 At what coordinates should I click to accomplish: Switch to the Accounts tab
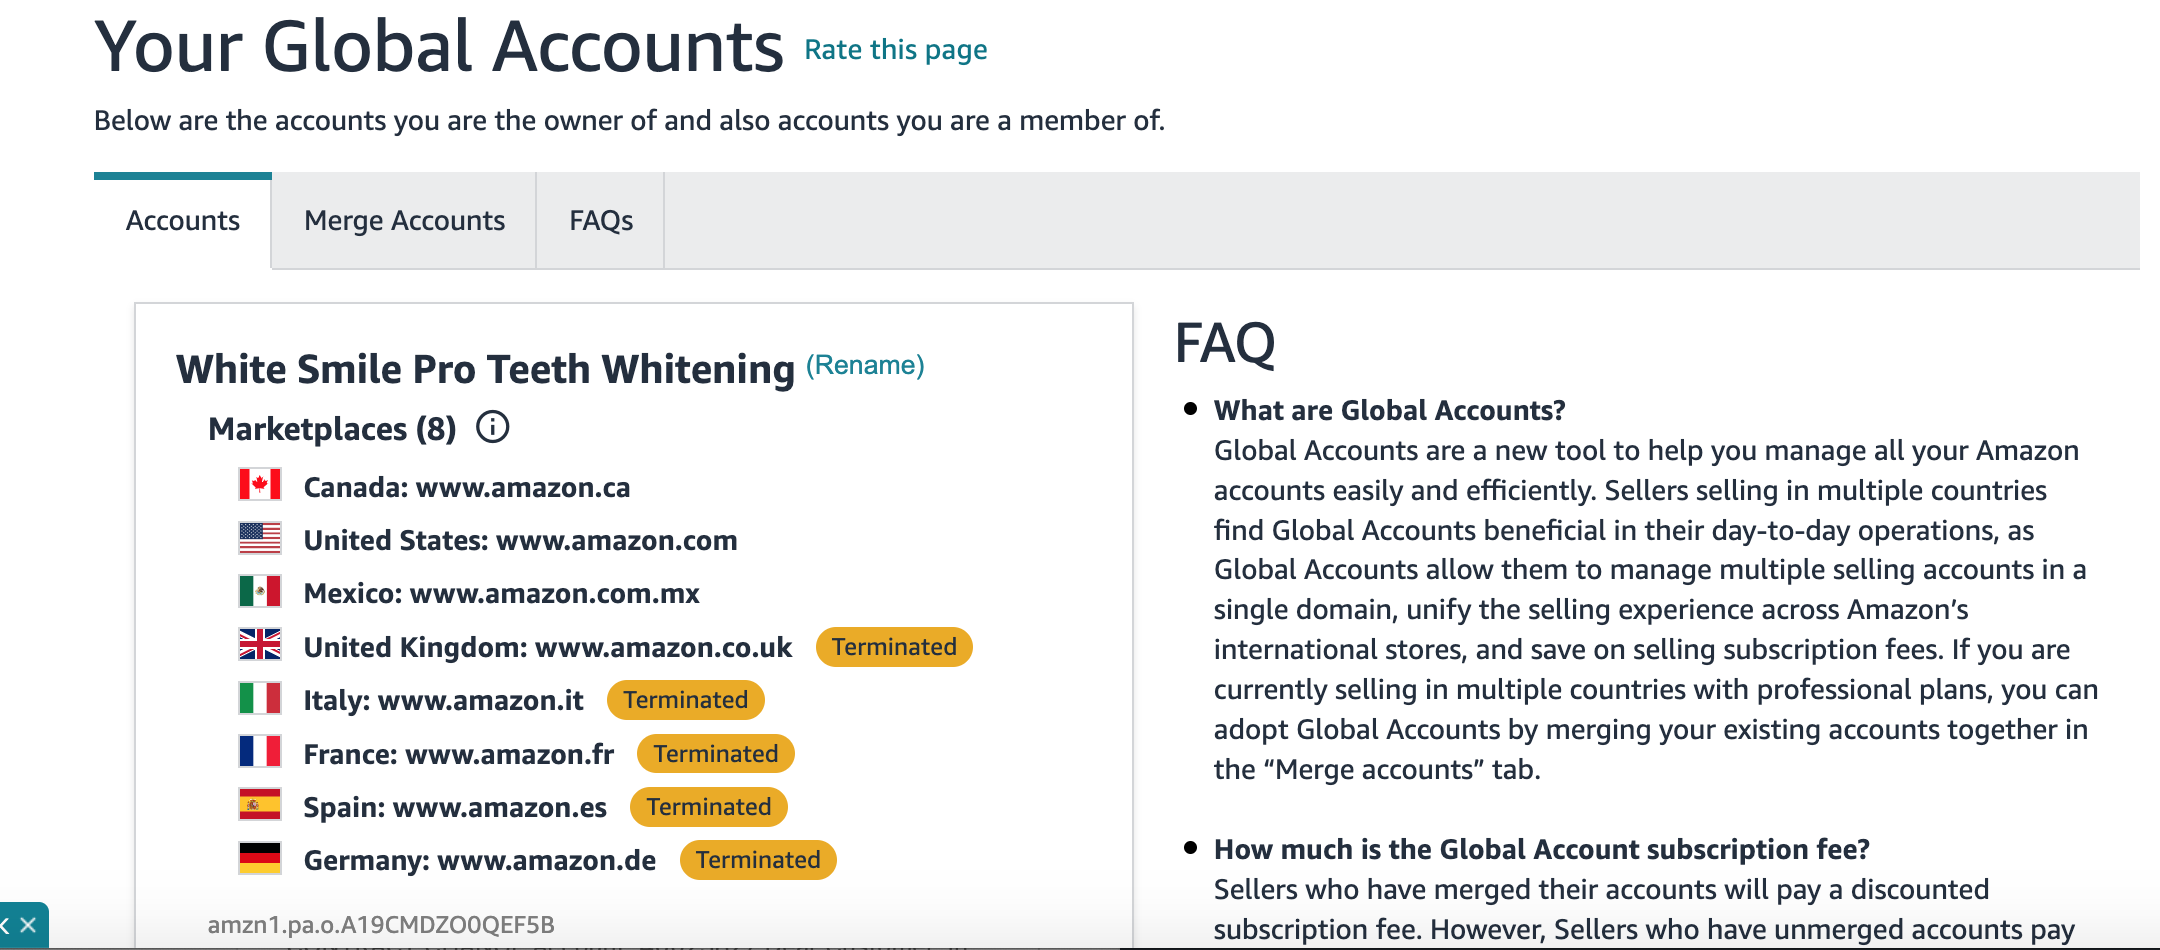coord(182,220)
